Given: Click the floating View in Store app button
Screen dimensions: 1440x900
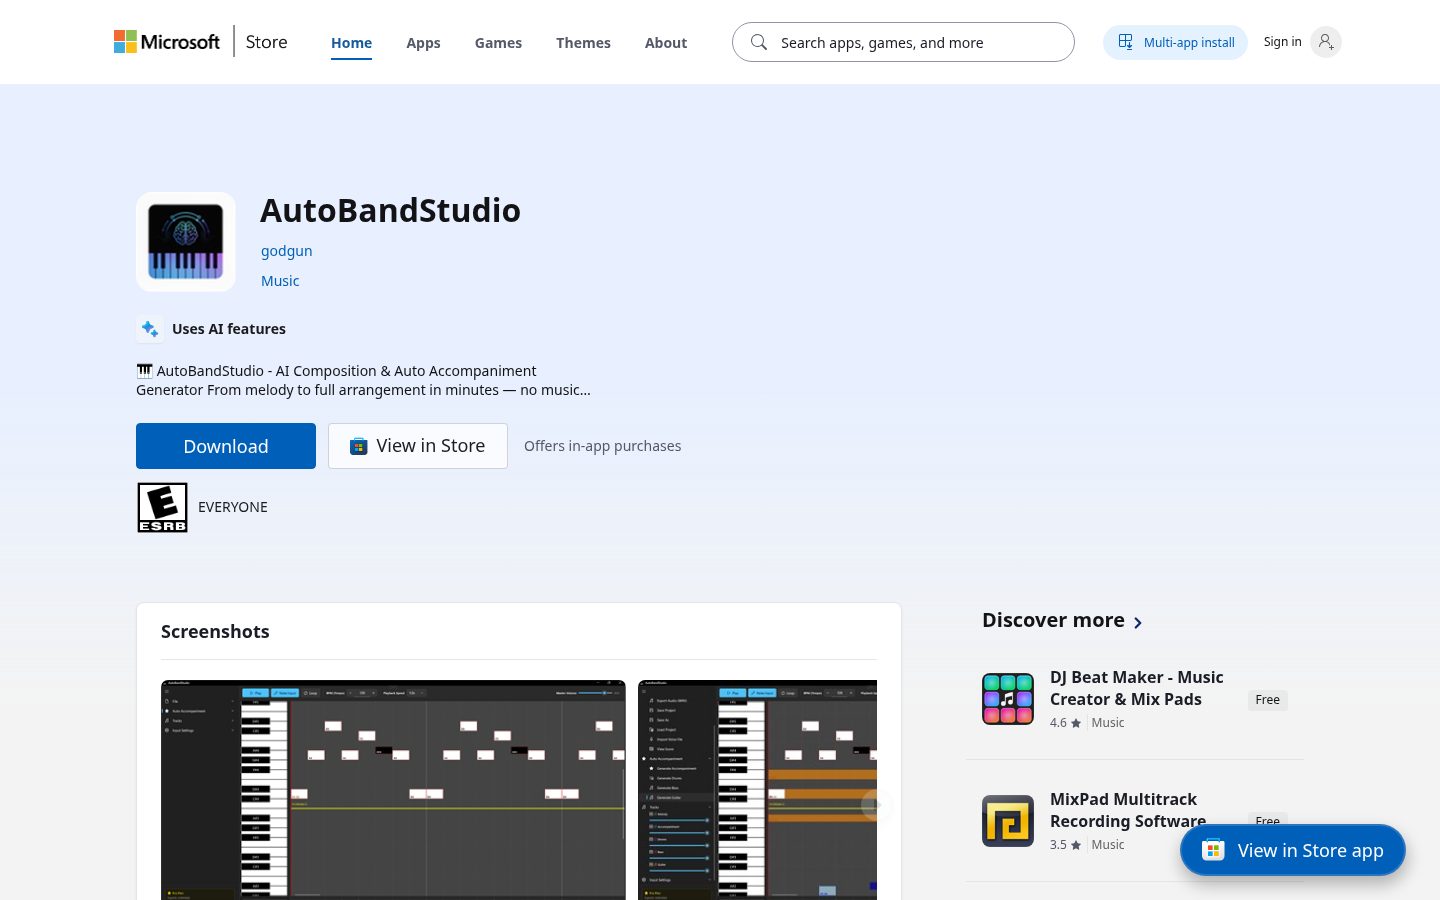Looking at the screenshot, I should point(1292,850).
